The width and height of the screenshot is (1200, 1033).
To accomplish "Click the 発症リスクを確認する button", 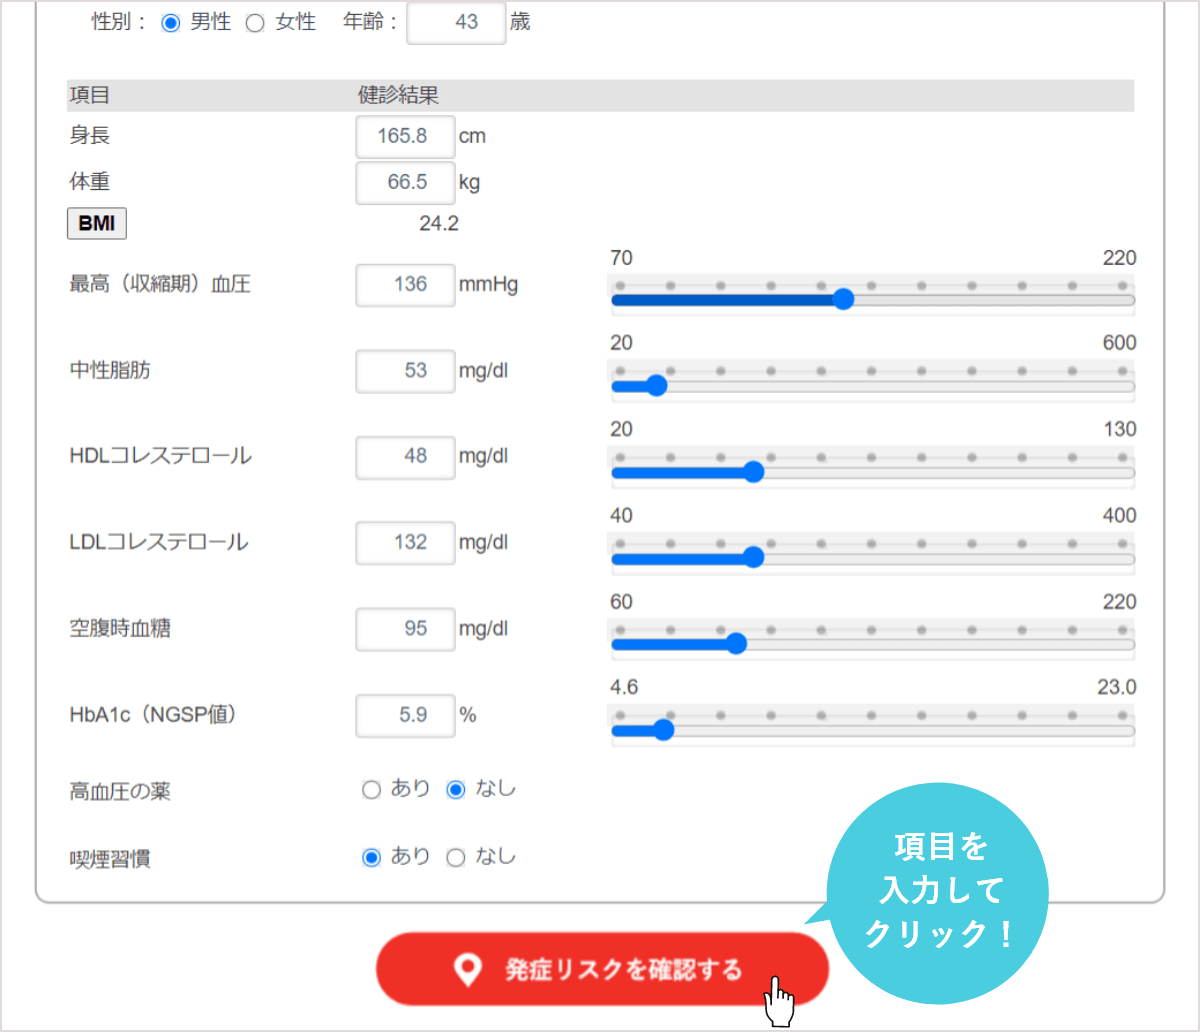I will pos(603,968).
